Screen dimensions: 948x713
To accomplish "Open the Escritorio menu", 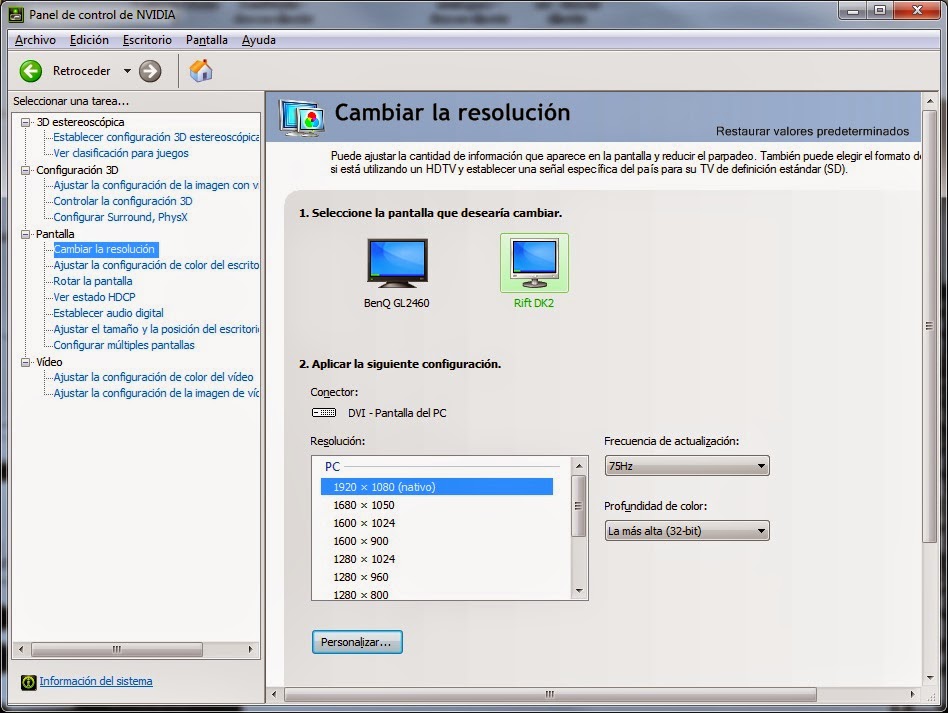I will coord(147,40).
